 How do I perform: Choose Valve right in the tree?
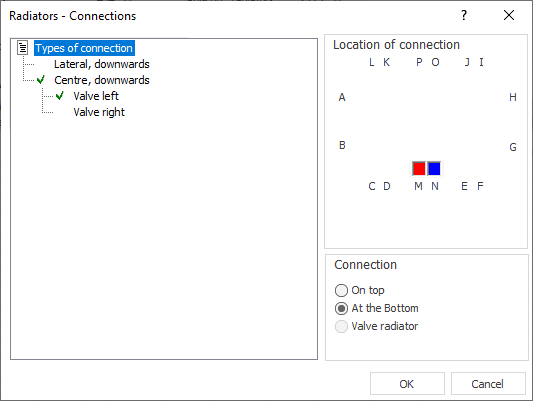click(99, 112)
